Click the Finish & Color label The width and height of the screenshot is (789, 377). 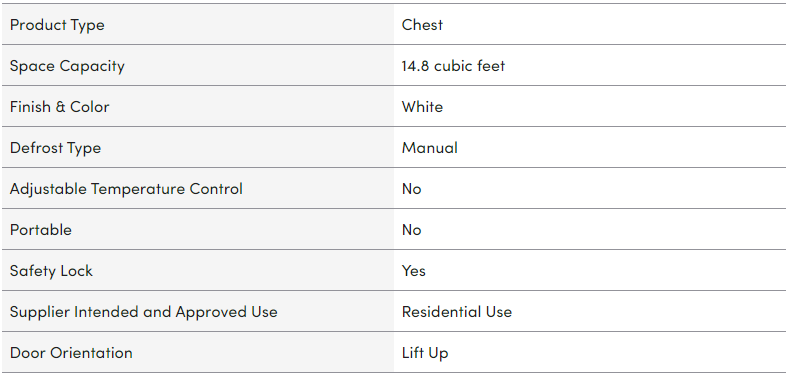pos(59,107)
